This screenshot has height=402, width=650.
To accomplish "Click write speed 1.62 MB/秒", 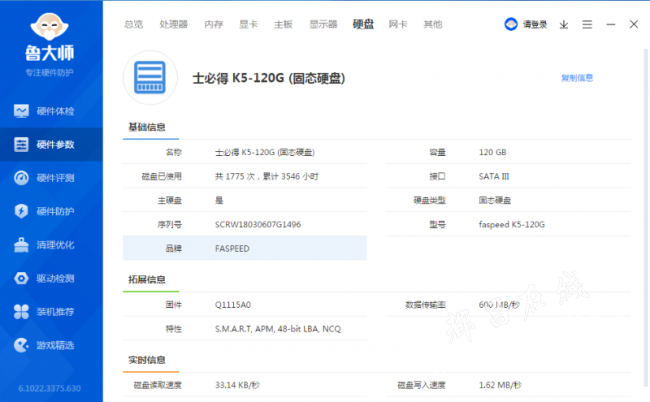I will pos(500,385).
